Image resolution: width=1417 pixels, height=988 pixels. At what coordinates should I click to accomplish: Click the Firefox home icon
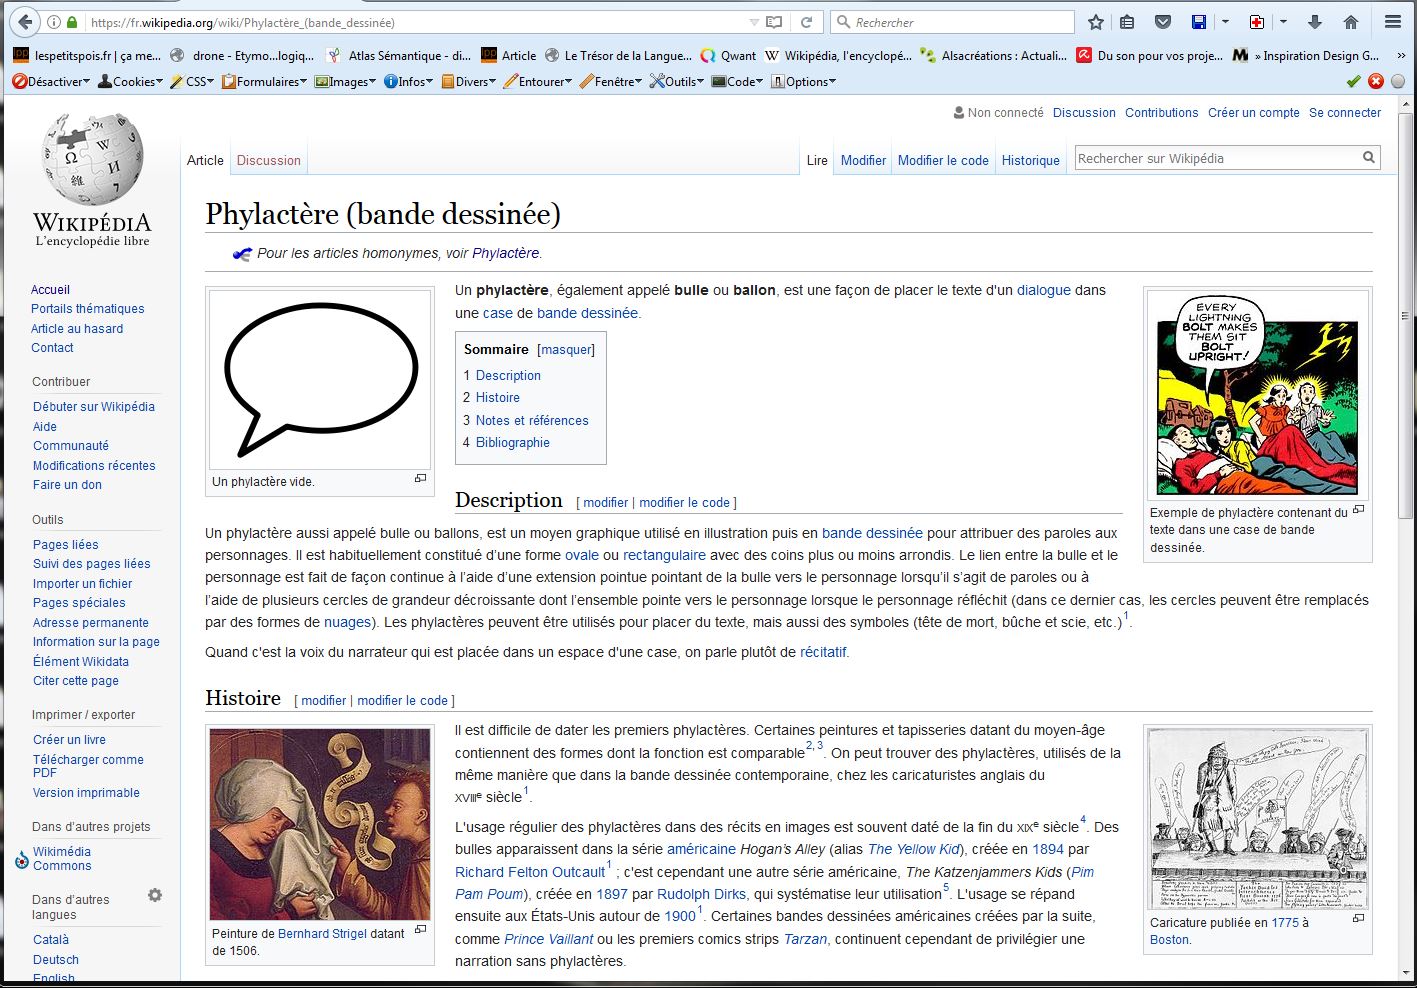(x=1350, y=22)
